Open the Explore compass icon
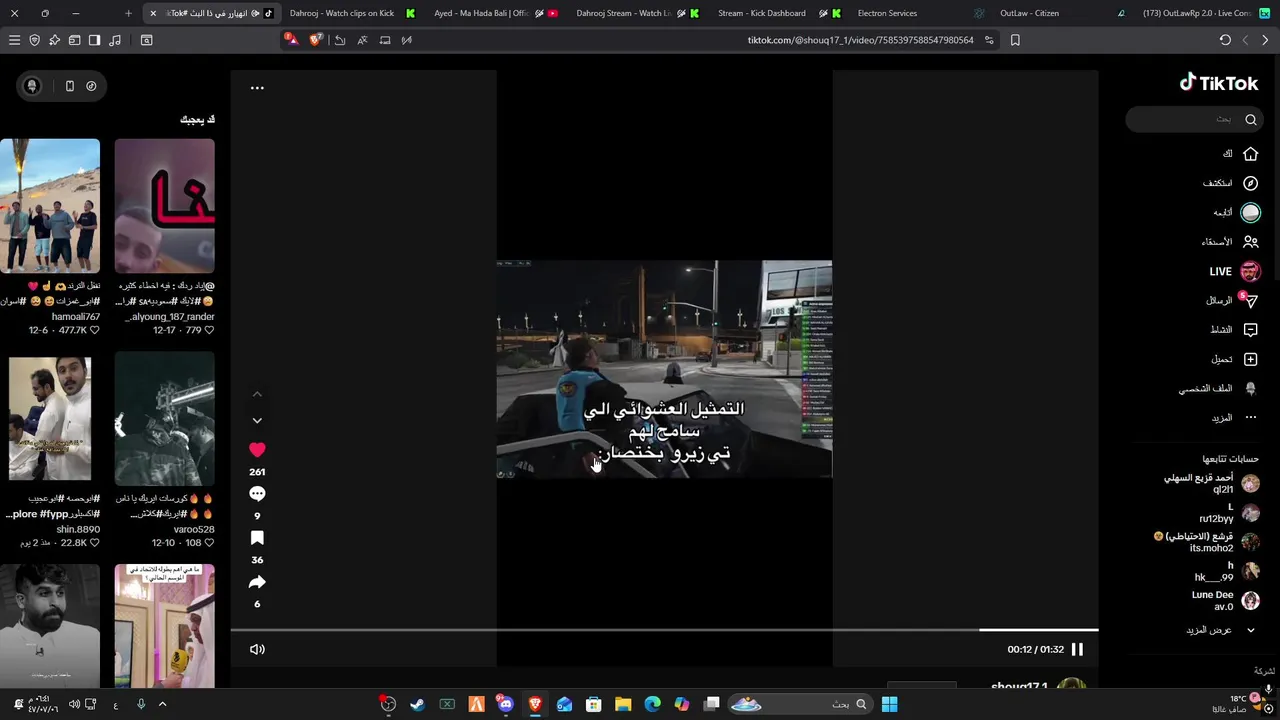The height and width of the screenshot is (720, 1280). pyautogui.click(x=1250, y=183)
